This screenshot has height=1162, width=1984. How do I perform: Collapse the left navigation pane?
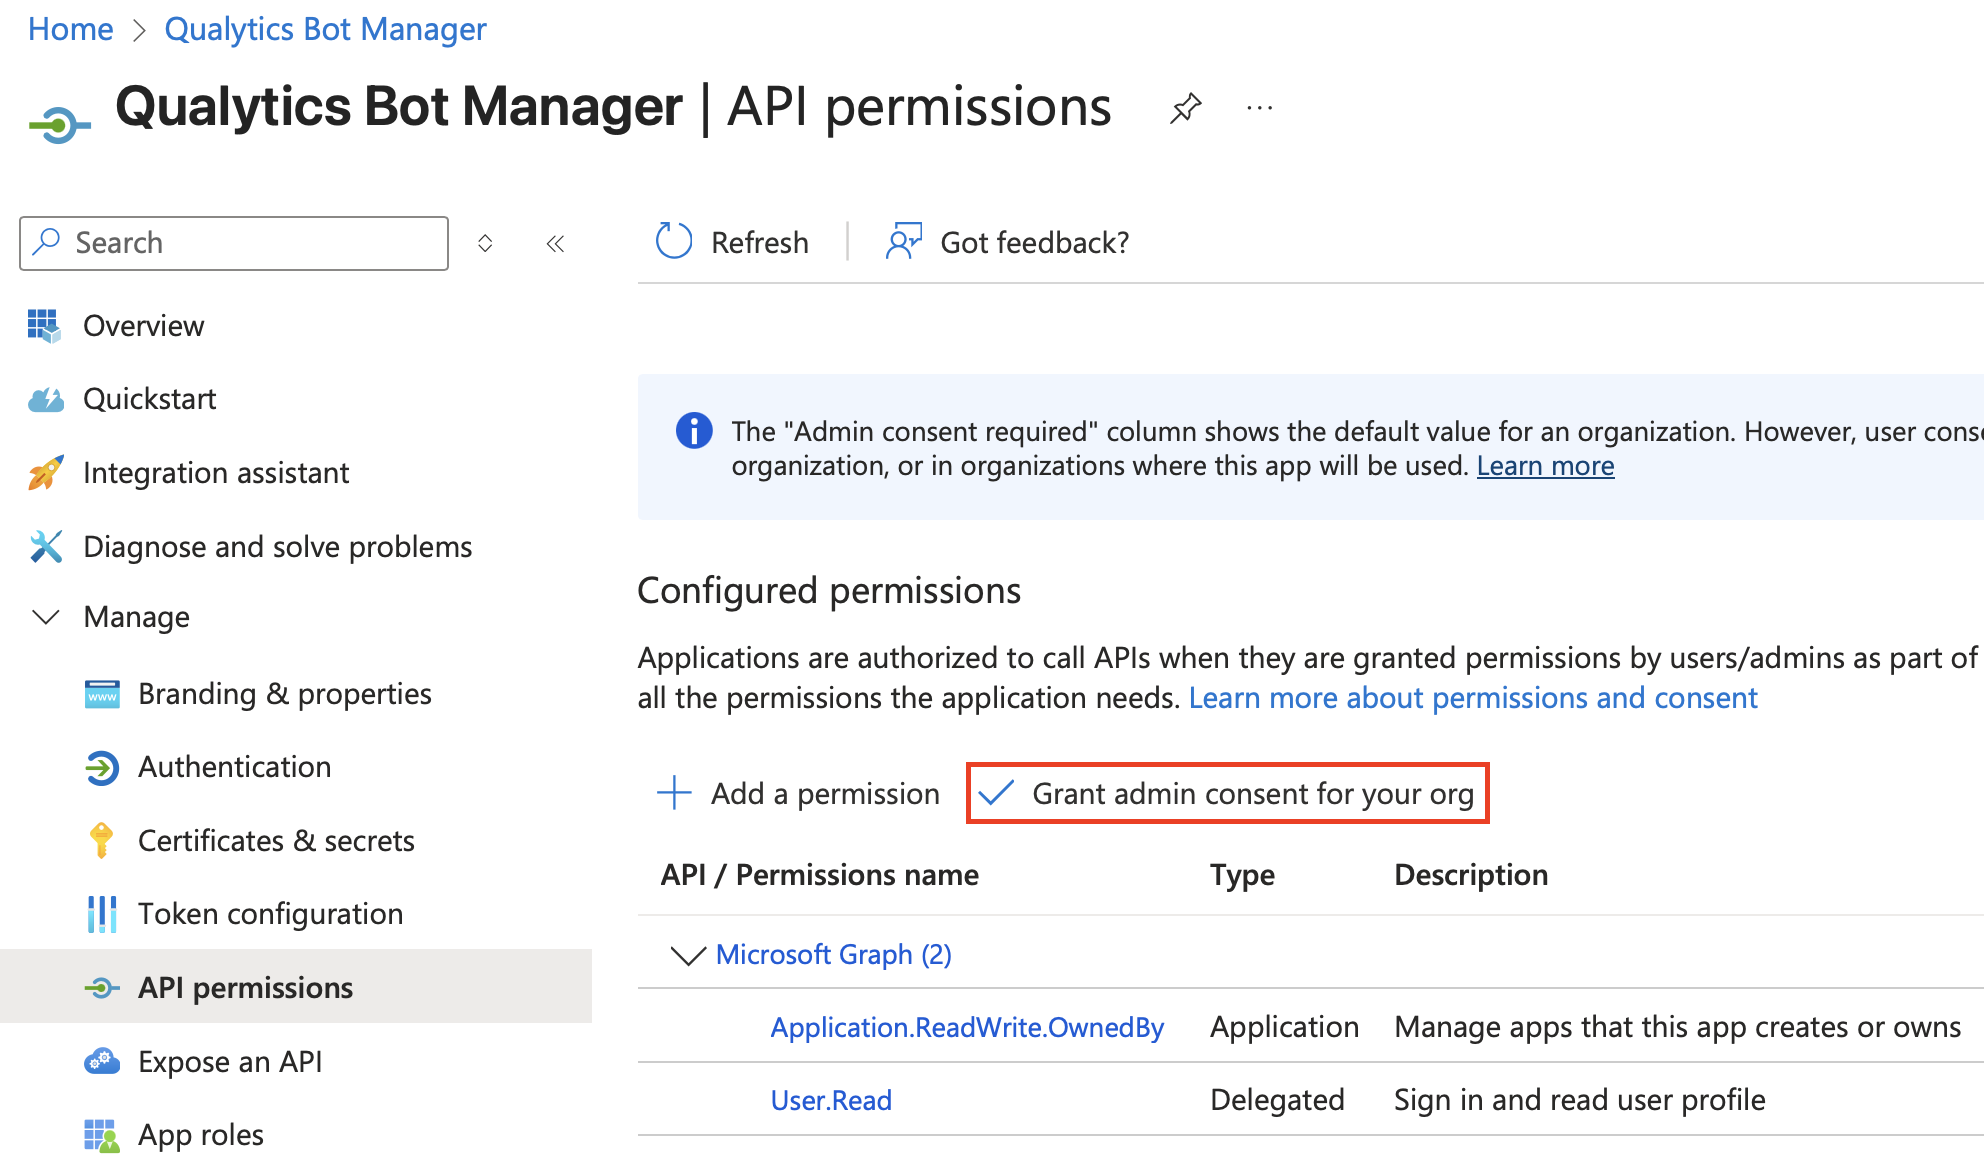(x=555, y=242)
